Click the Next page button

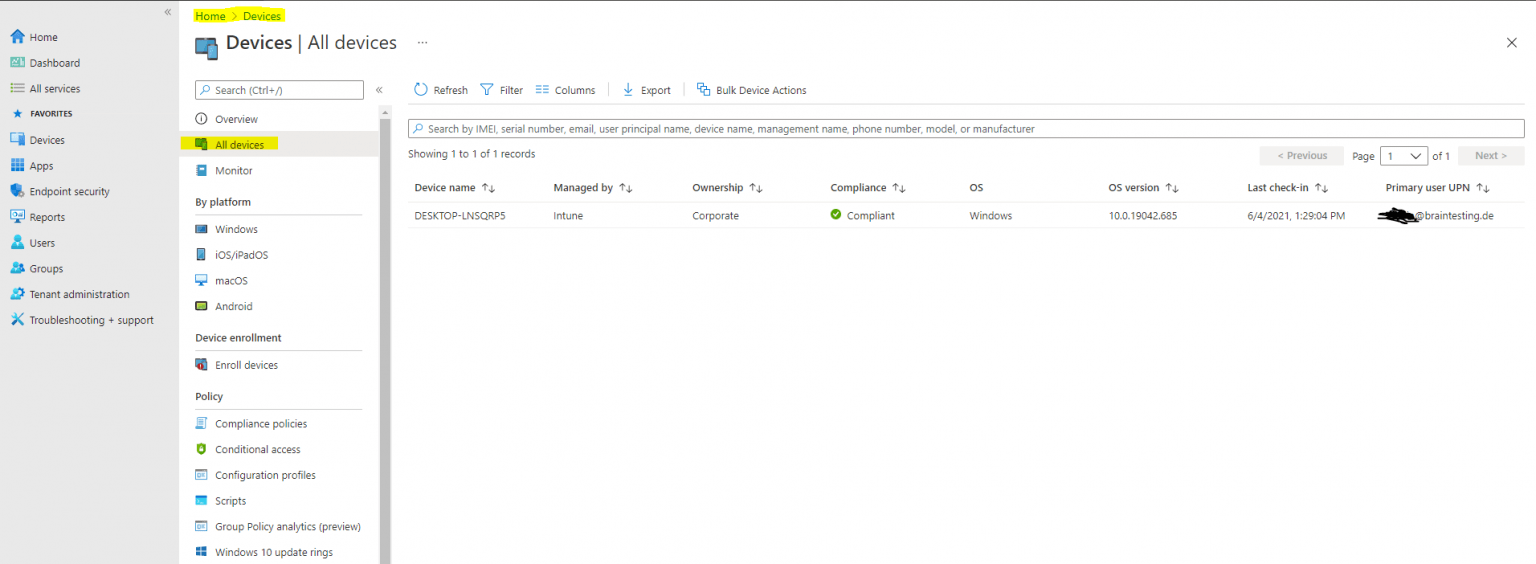click(x=1491, y=156)
